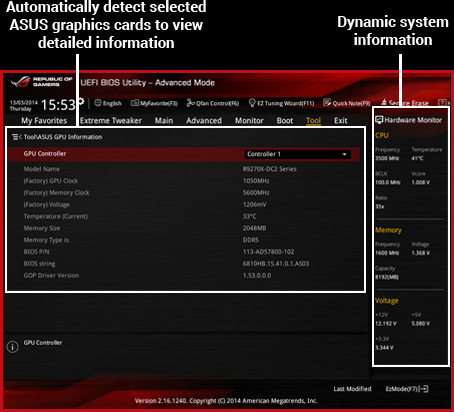Click the Tool\ASUS GPU Information breadcrumb
This screenshot has height=412, width=454.
click(x=63, y=137)
